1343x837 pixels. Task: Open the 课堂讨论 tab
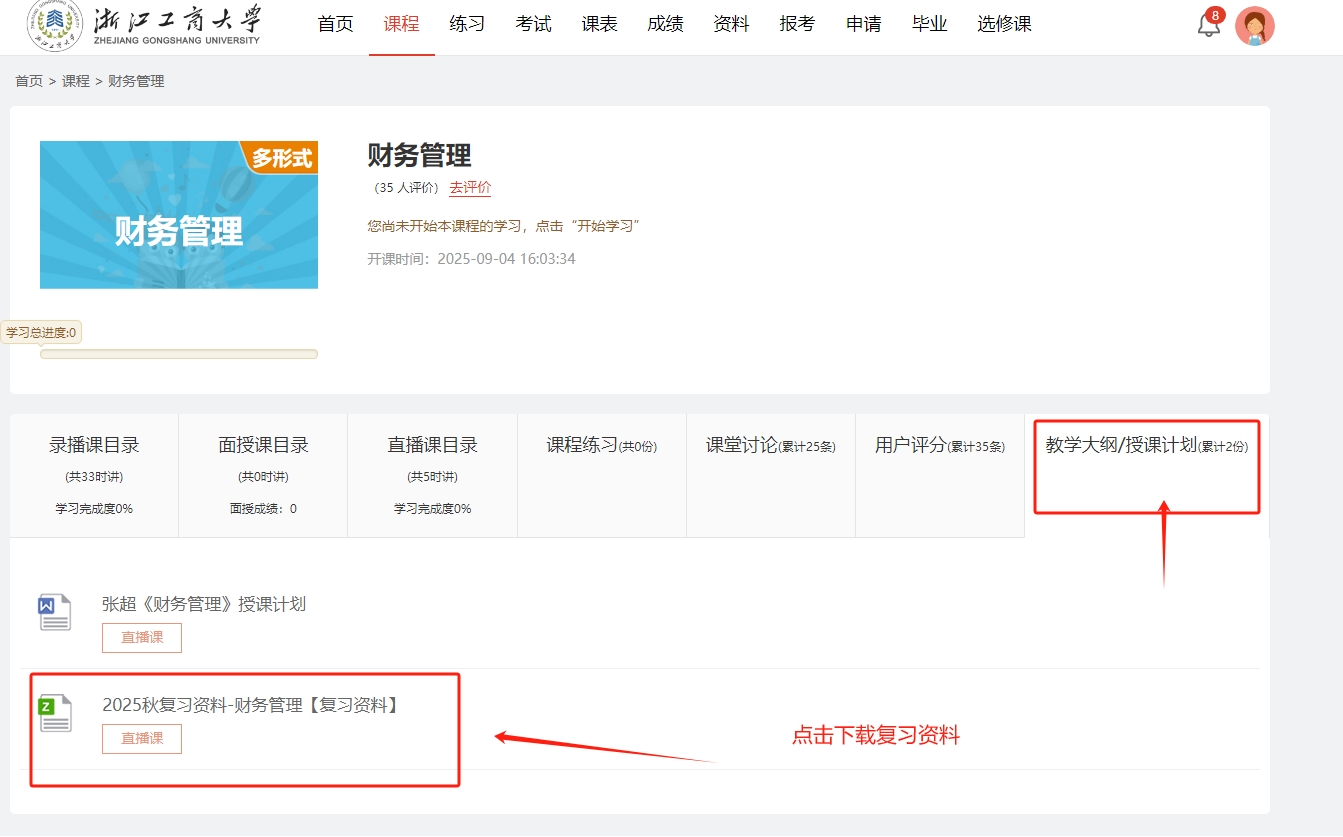tap(770, 446)
